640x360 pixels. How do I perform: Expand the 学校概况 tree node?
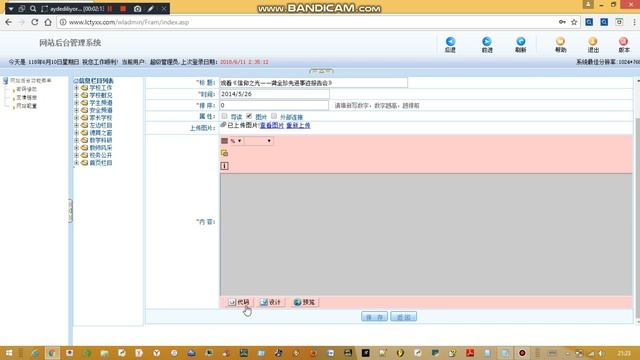76,95
